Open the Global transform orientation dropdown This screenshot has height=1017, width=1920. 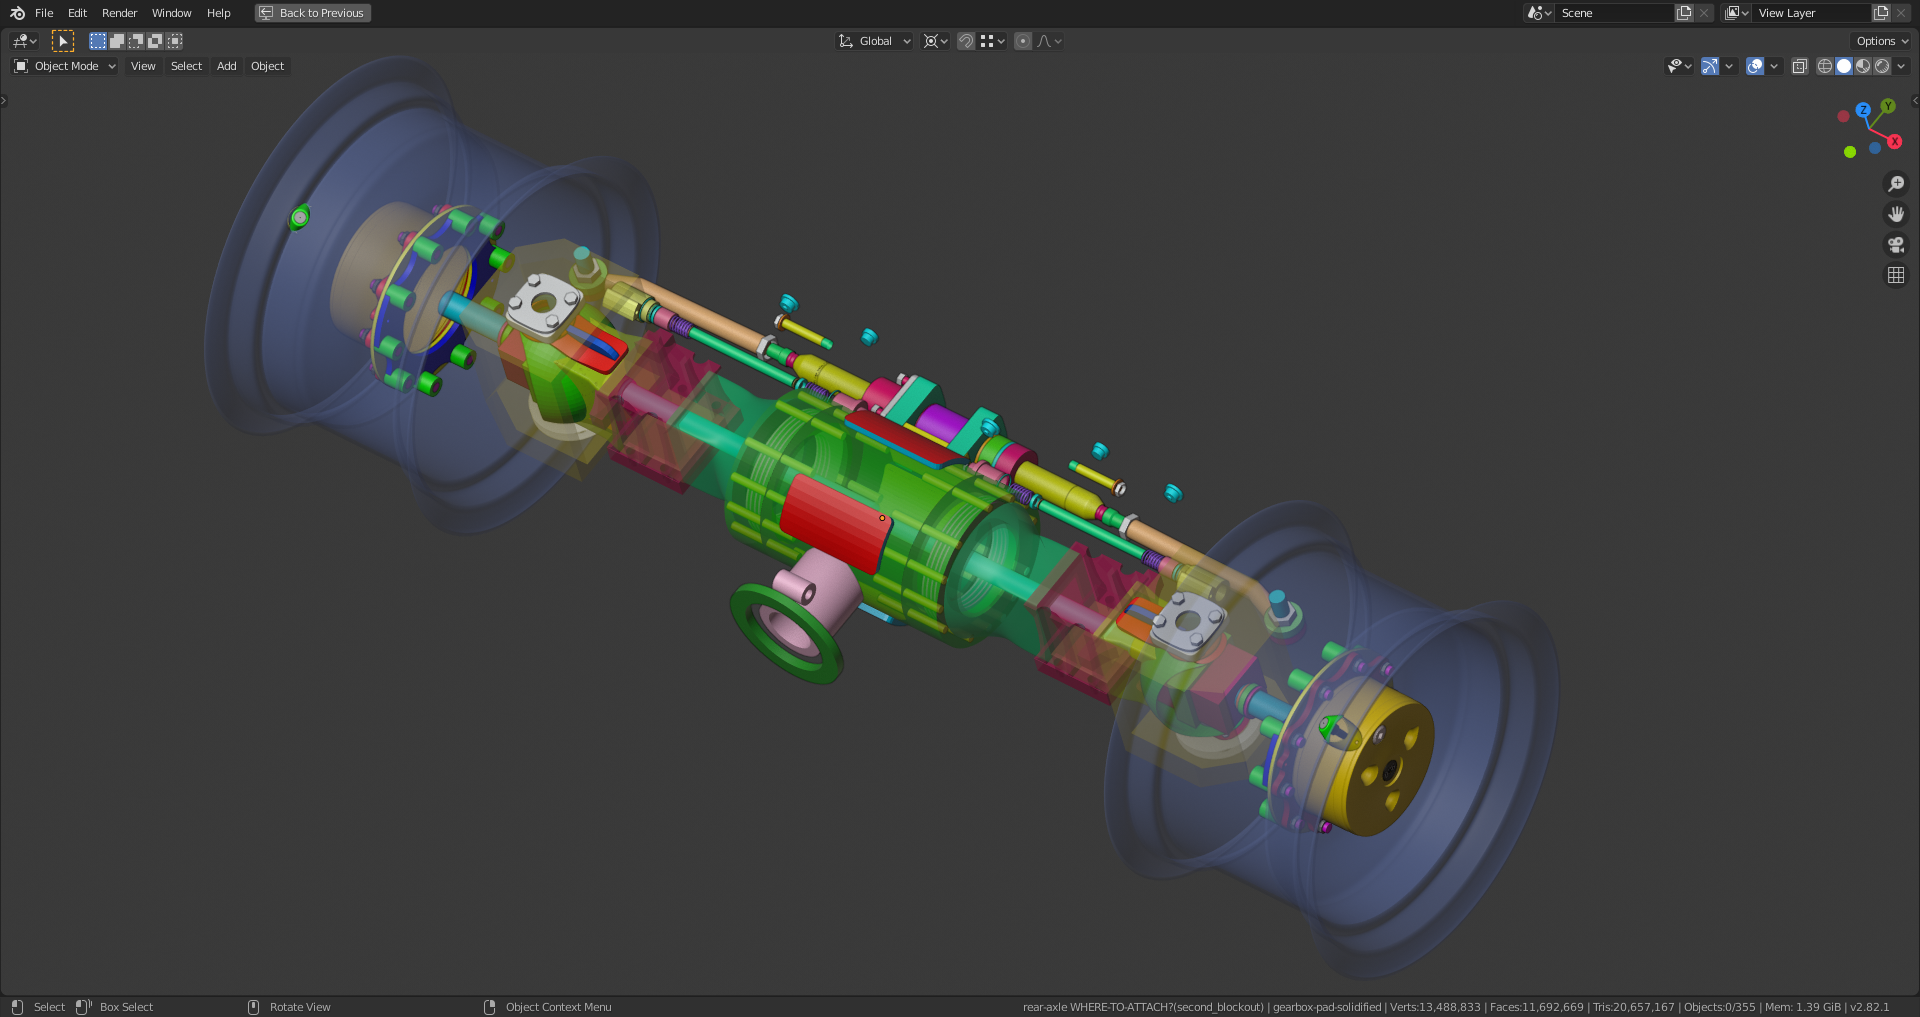point(875,41)
